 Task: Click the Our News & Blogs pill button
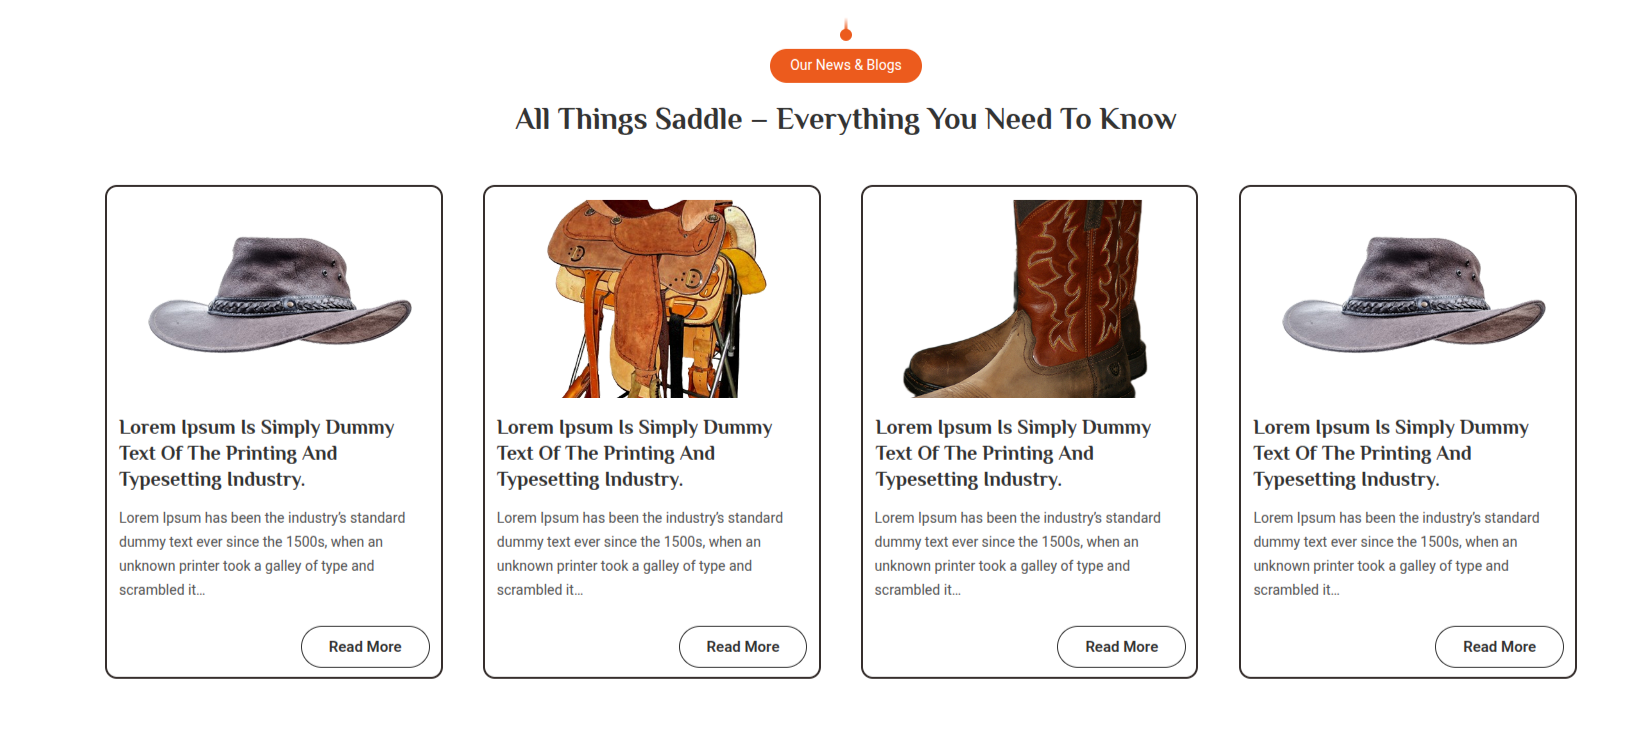coord(845,65)
